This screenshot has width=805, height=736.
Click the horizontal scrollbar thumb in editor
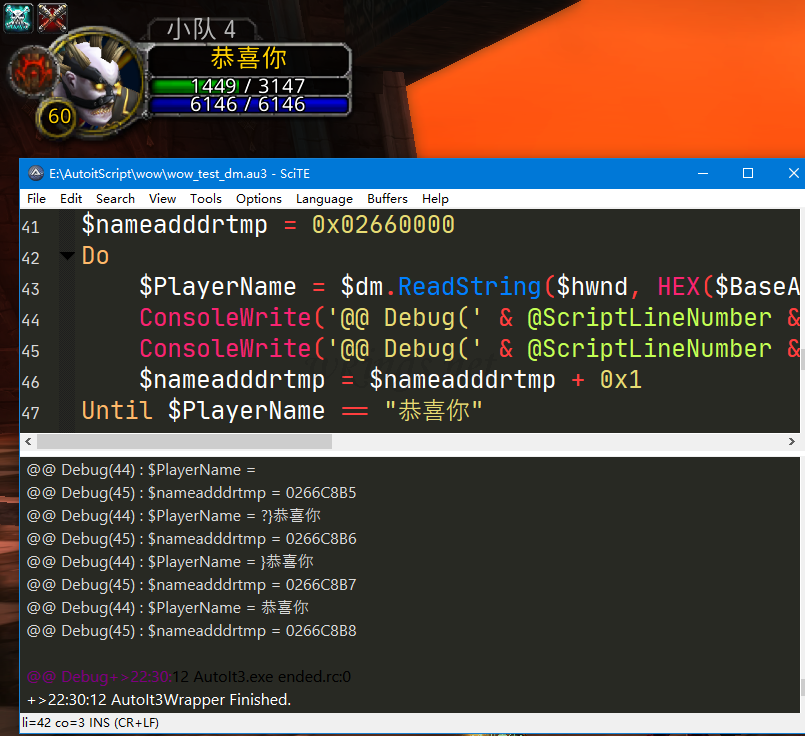click(184, 441)
